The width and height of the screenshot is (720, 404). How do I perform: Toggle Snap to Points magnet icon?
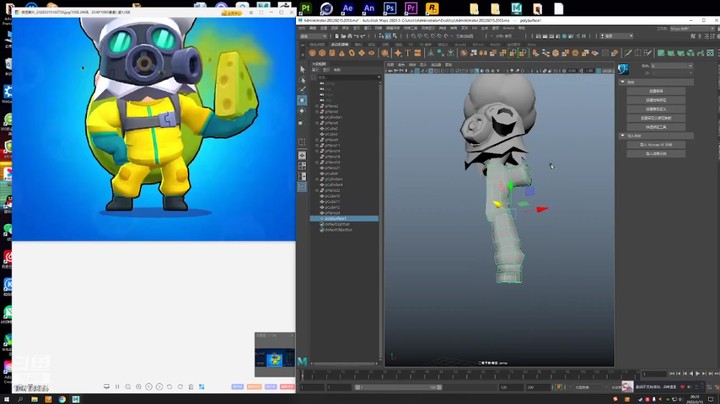[426, 36]
